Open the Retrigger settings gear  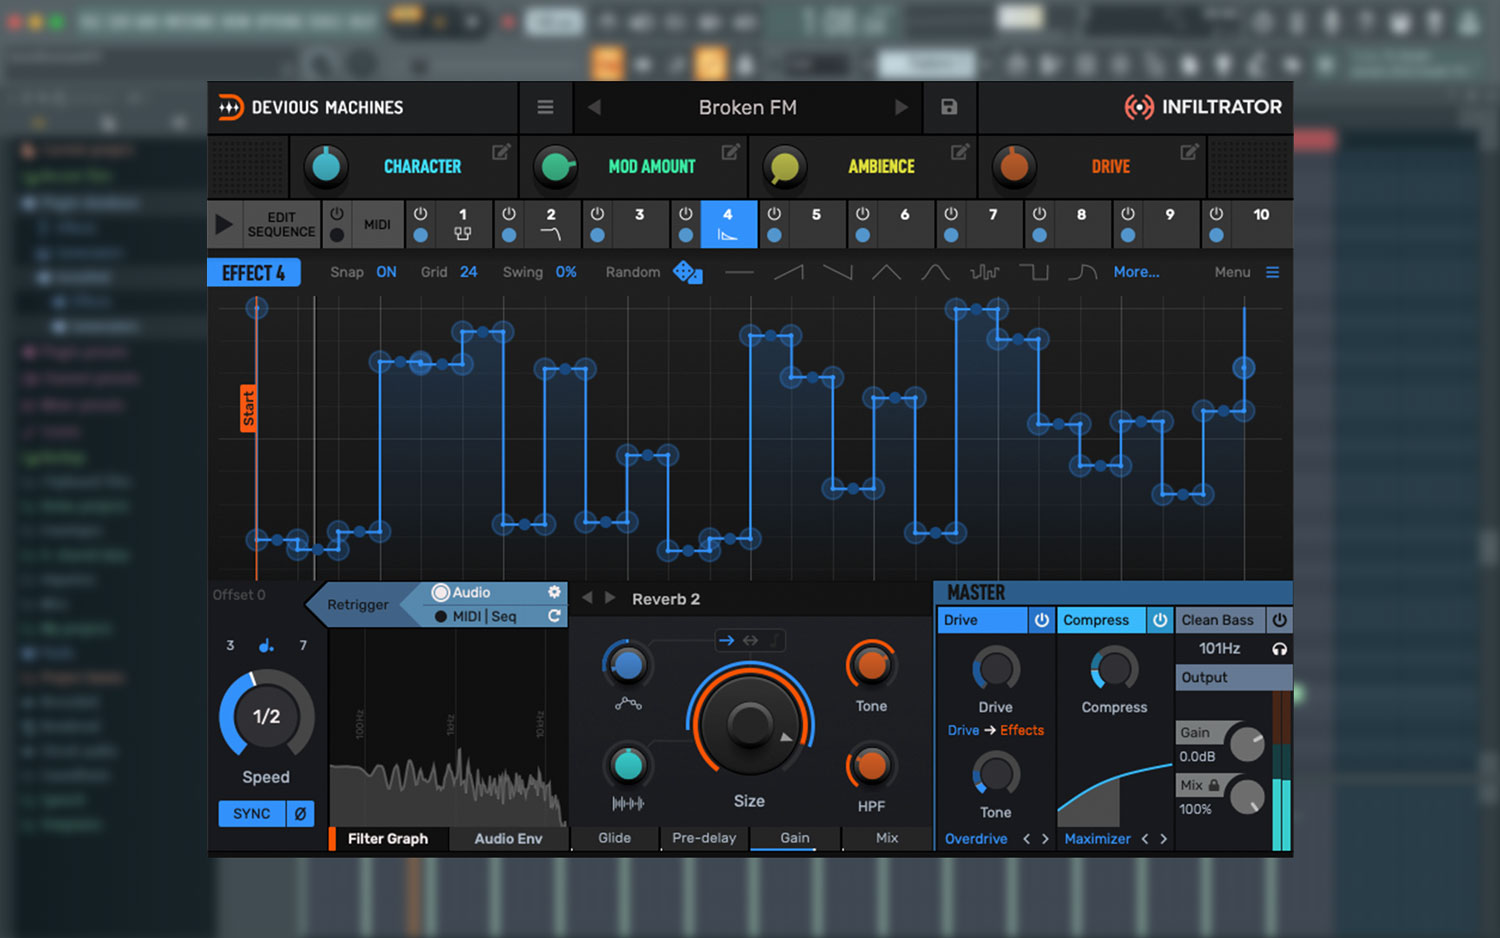(x=554, y=592)
